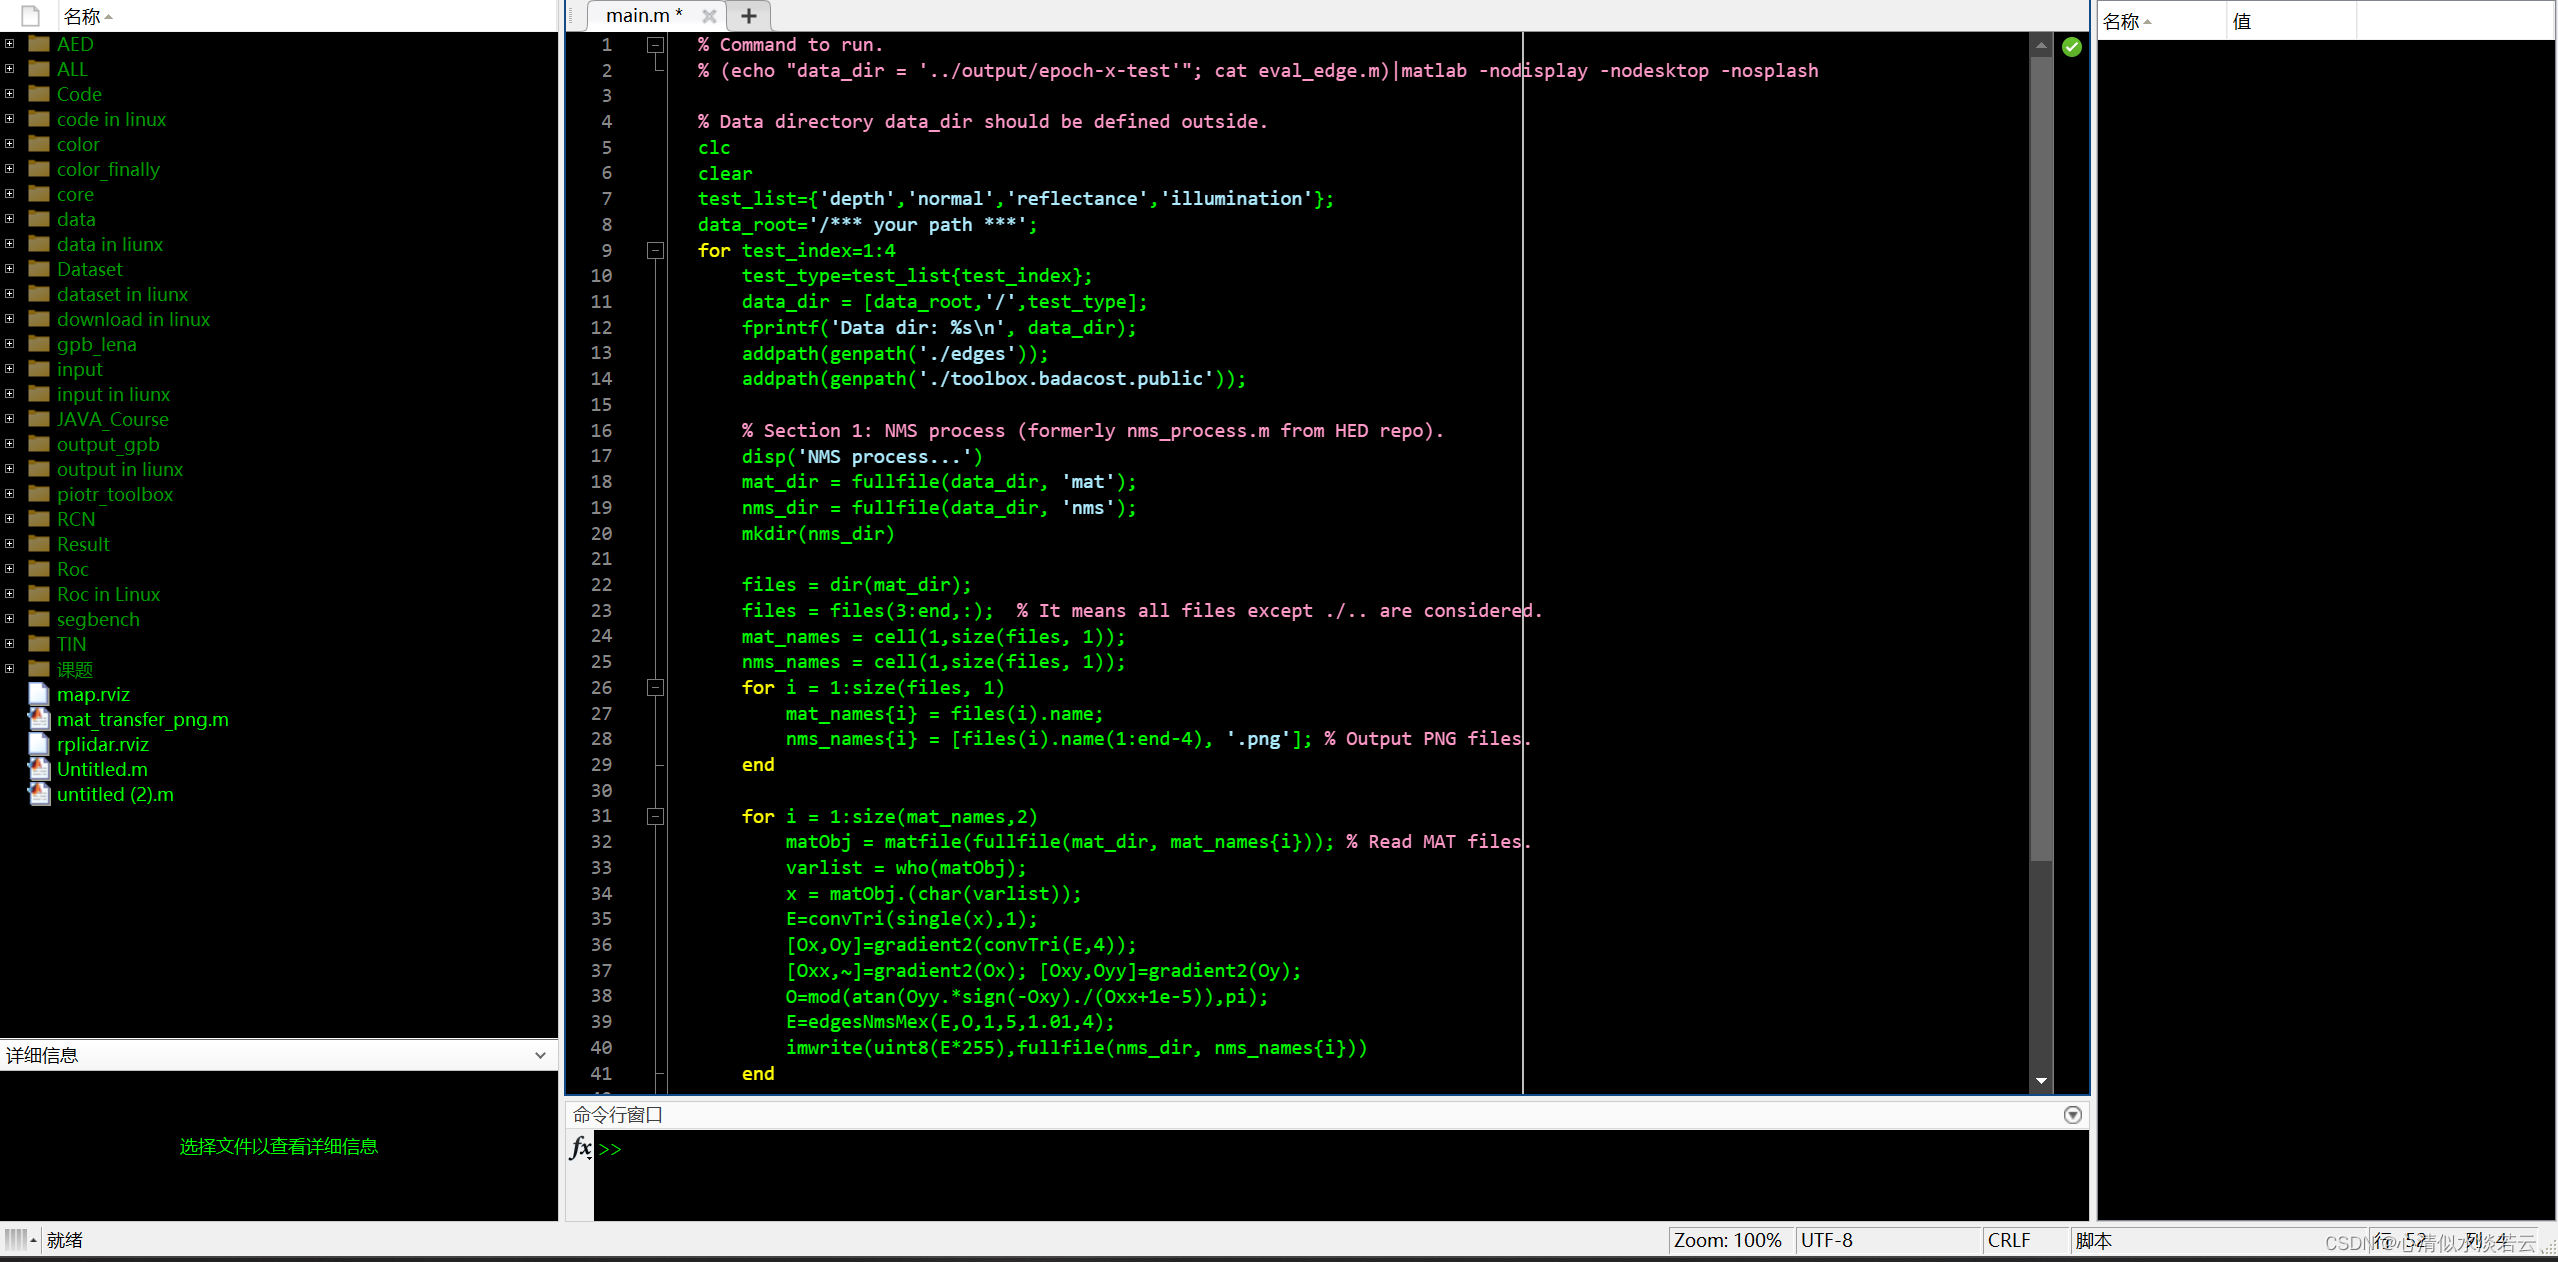Image resolution: width=2558 pixels, height=1262 pixels.
Task: Click the green code analyzer status indicator
Action: click(x=2071, y=47)
